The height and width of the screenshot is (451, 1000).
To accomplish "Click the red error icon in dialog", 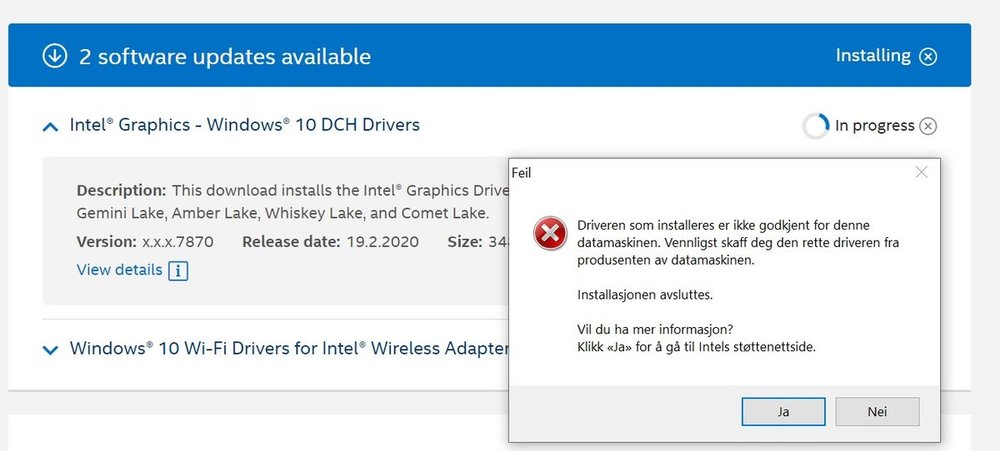I will [550, 233].
